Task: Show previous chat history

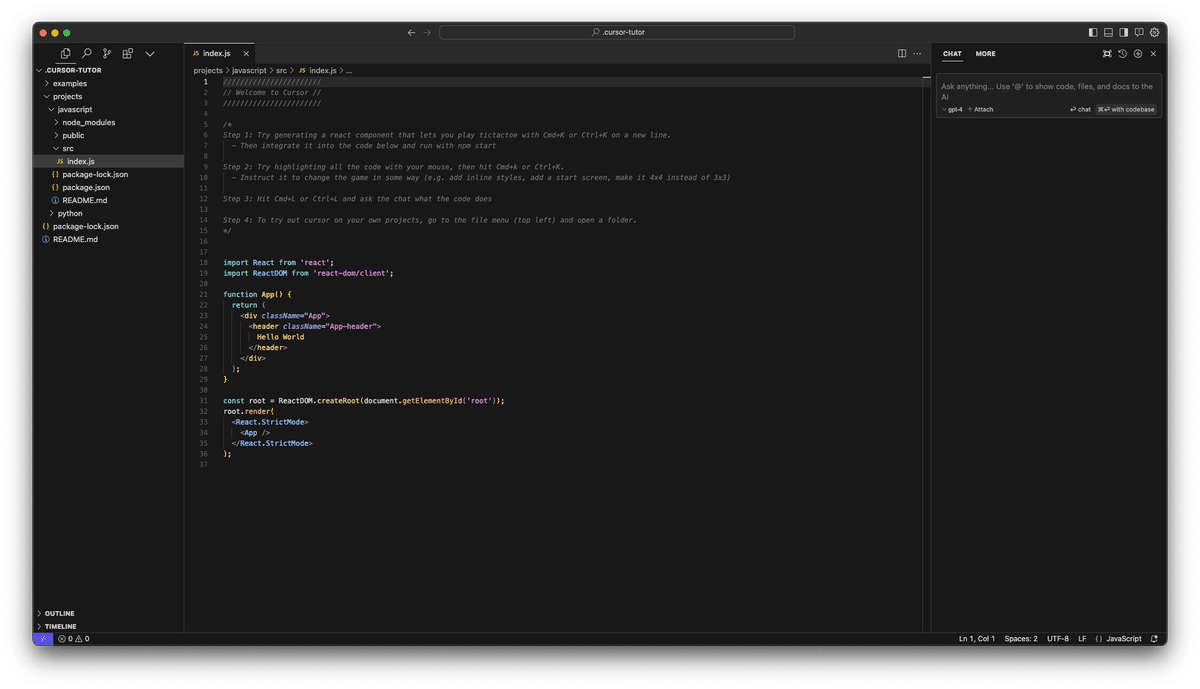Action: coord(1122,54)
